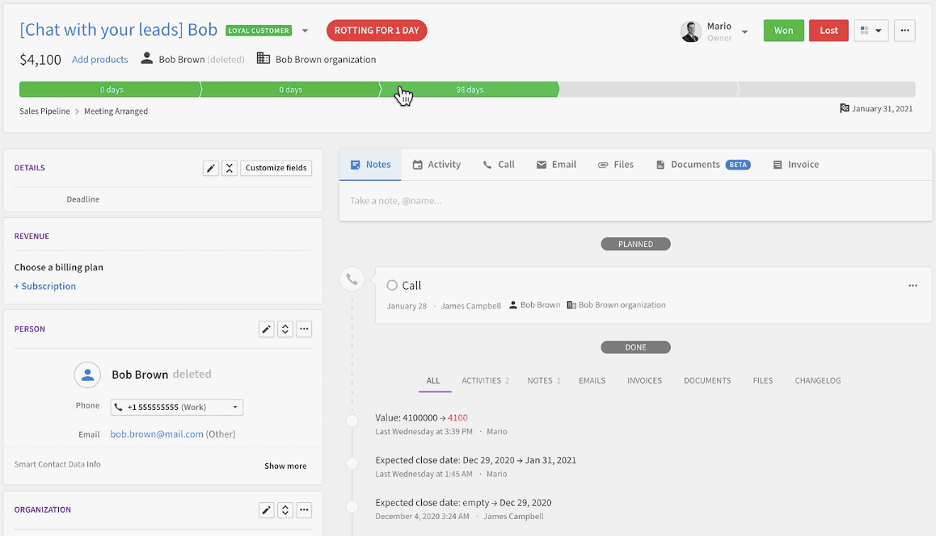This screenshot has height=536, width=936.
Task: Switch to Email tab
Action: (x=556, y=165)
